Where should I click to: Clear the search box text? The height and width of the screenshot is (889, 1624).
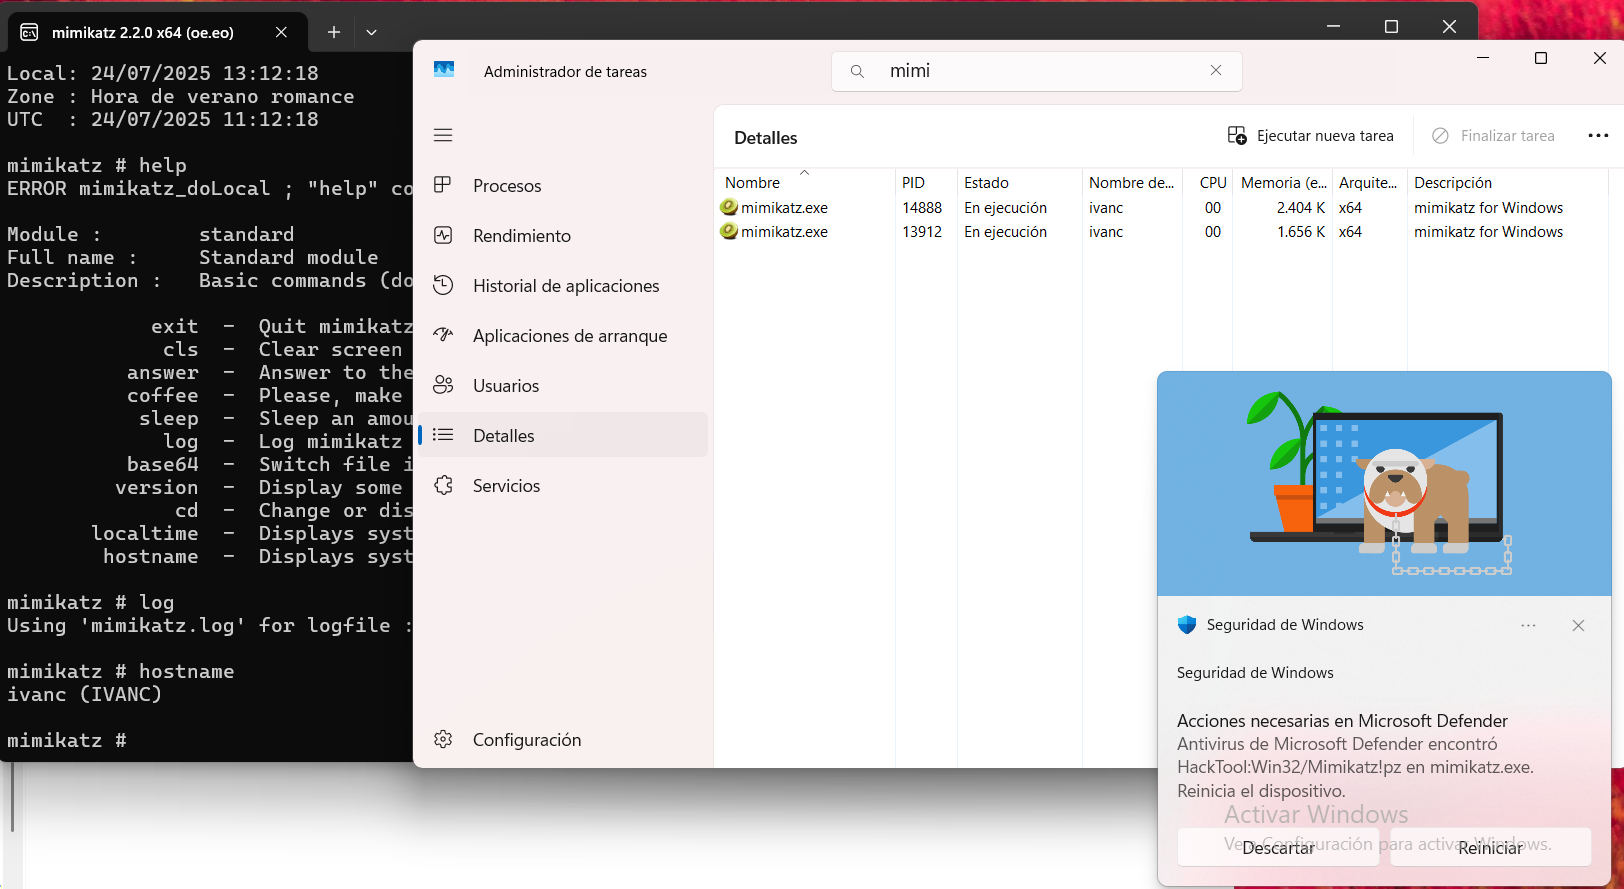(1216, 70)
